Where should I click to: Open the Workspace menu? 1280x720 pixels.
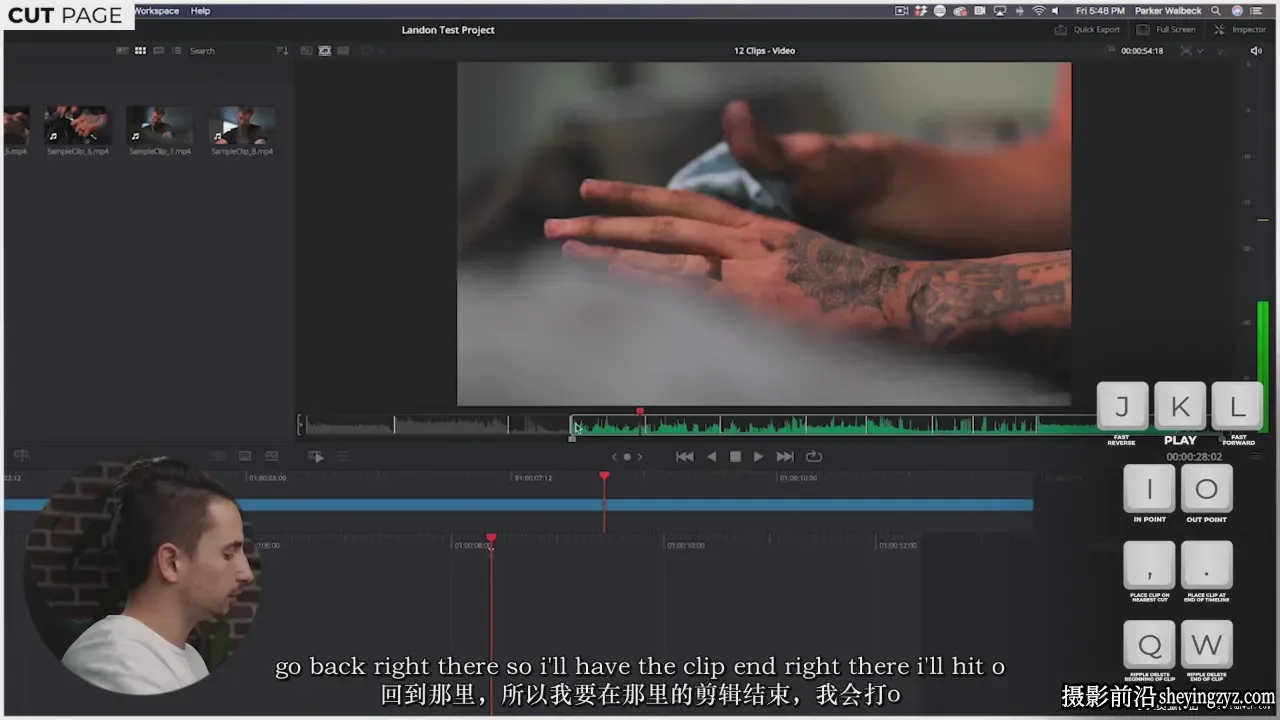pos(157,11)
